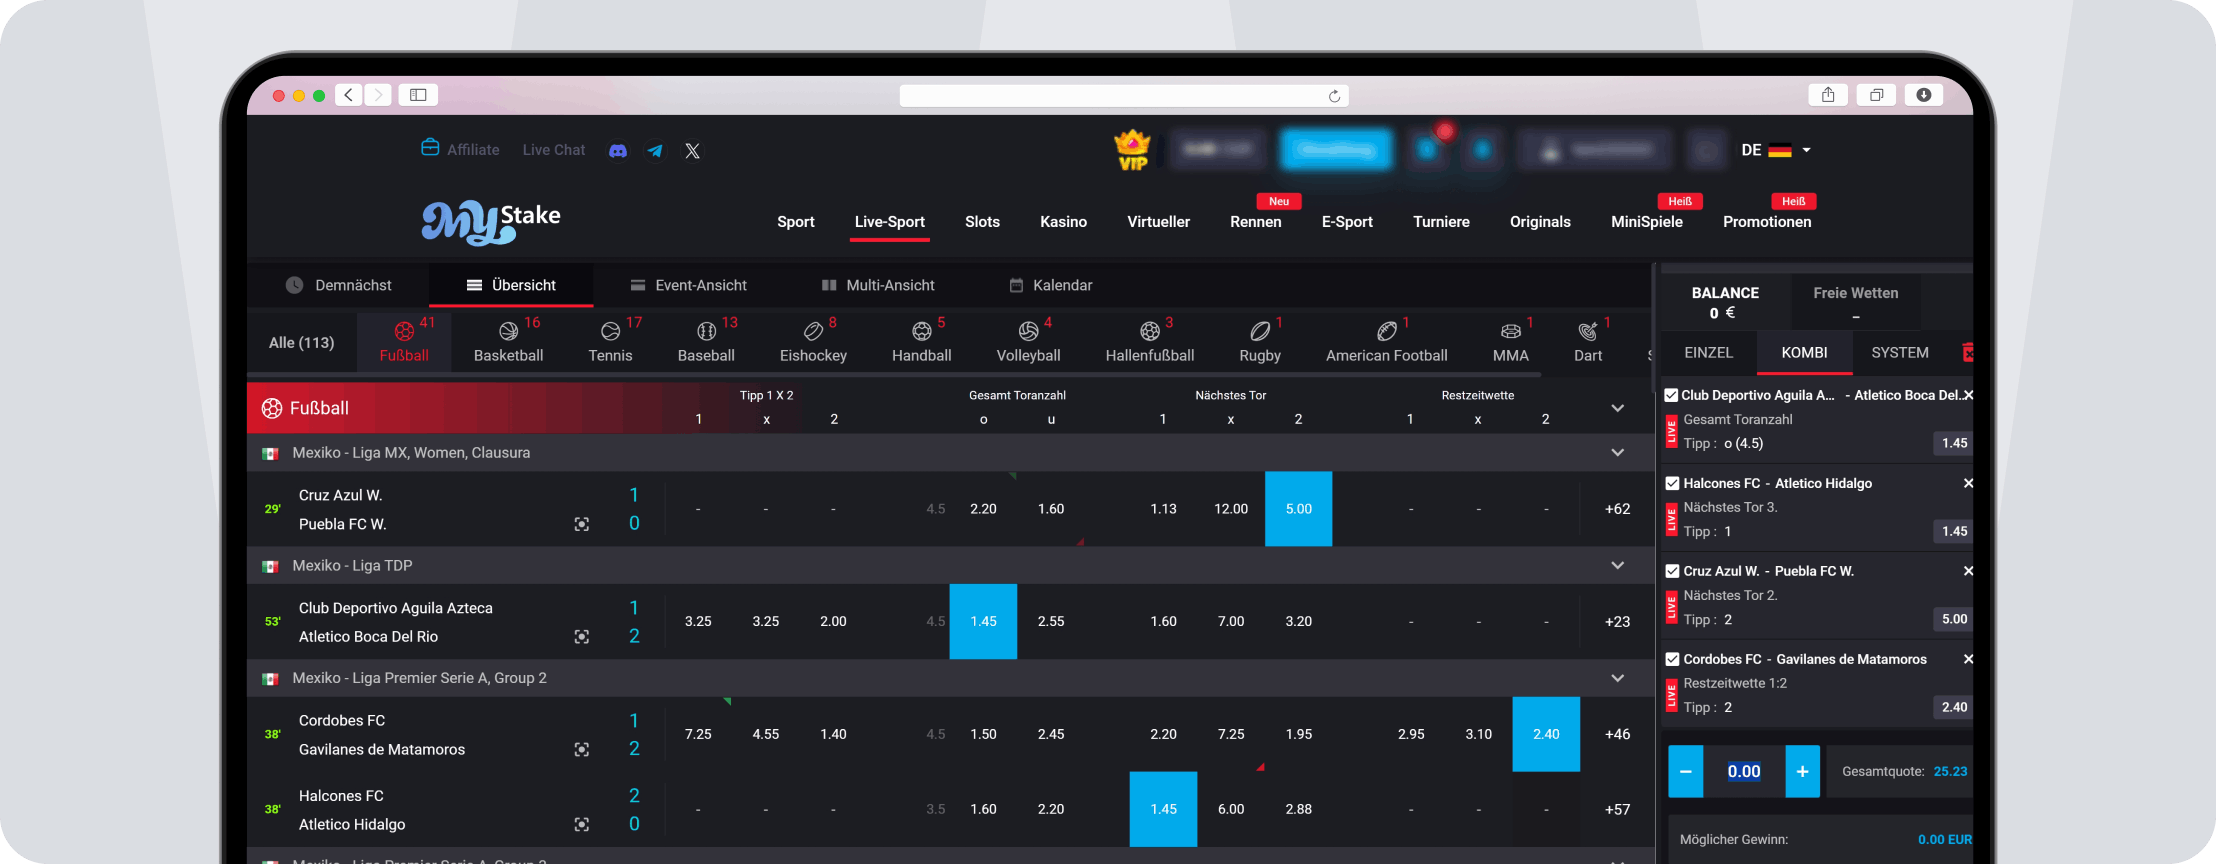Open live tracker for Halcones FC match

(581, 825)
